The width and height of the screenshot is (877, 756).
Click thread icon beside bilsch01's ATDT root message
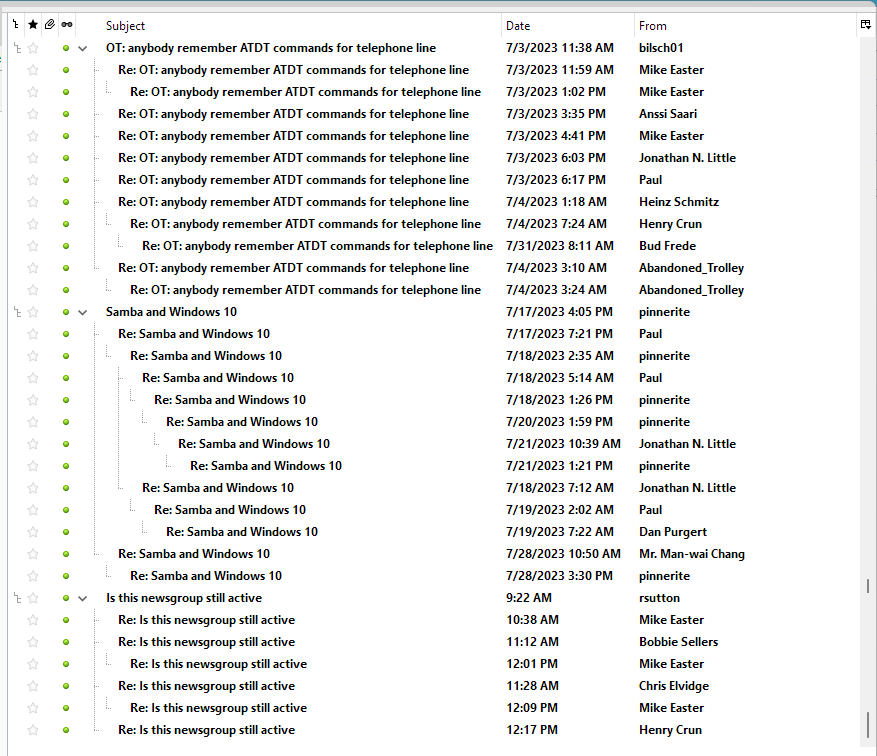tap(17, 48)
